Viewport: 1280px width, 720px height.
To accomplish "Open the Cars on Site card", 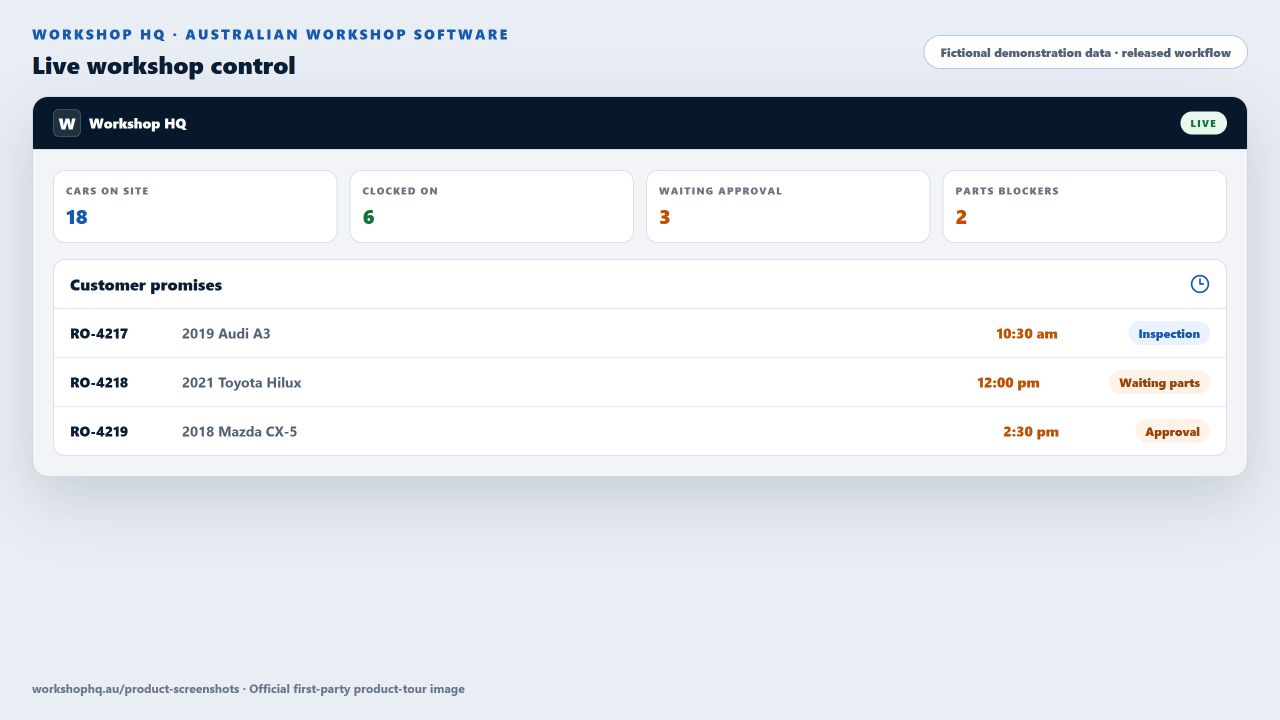I will point(195,206).
